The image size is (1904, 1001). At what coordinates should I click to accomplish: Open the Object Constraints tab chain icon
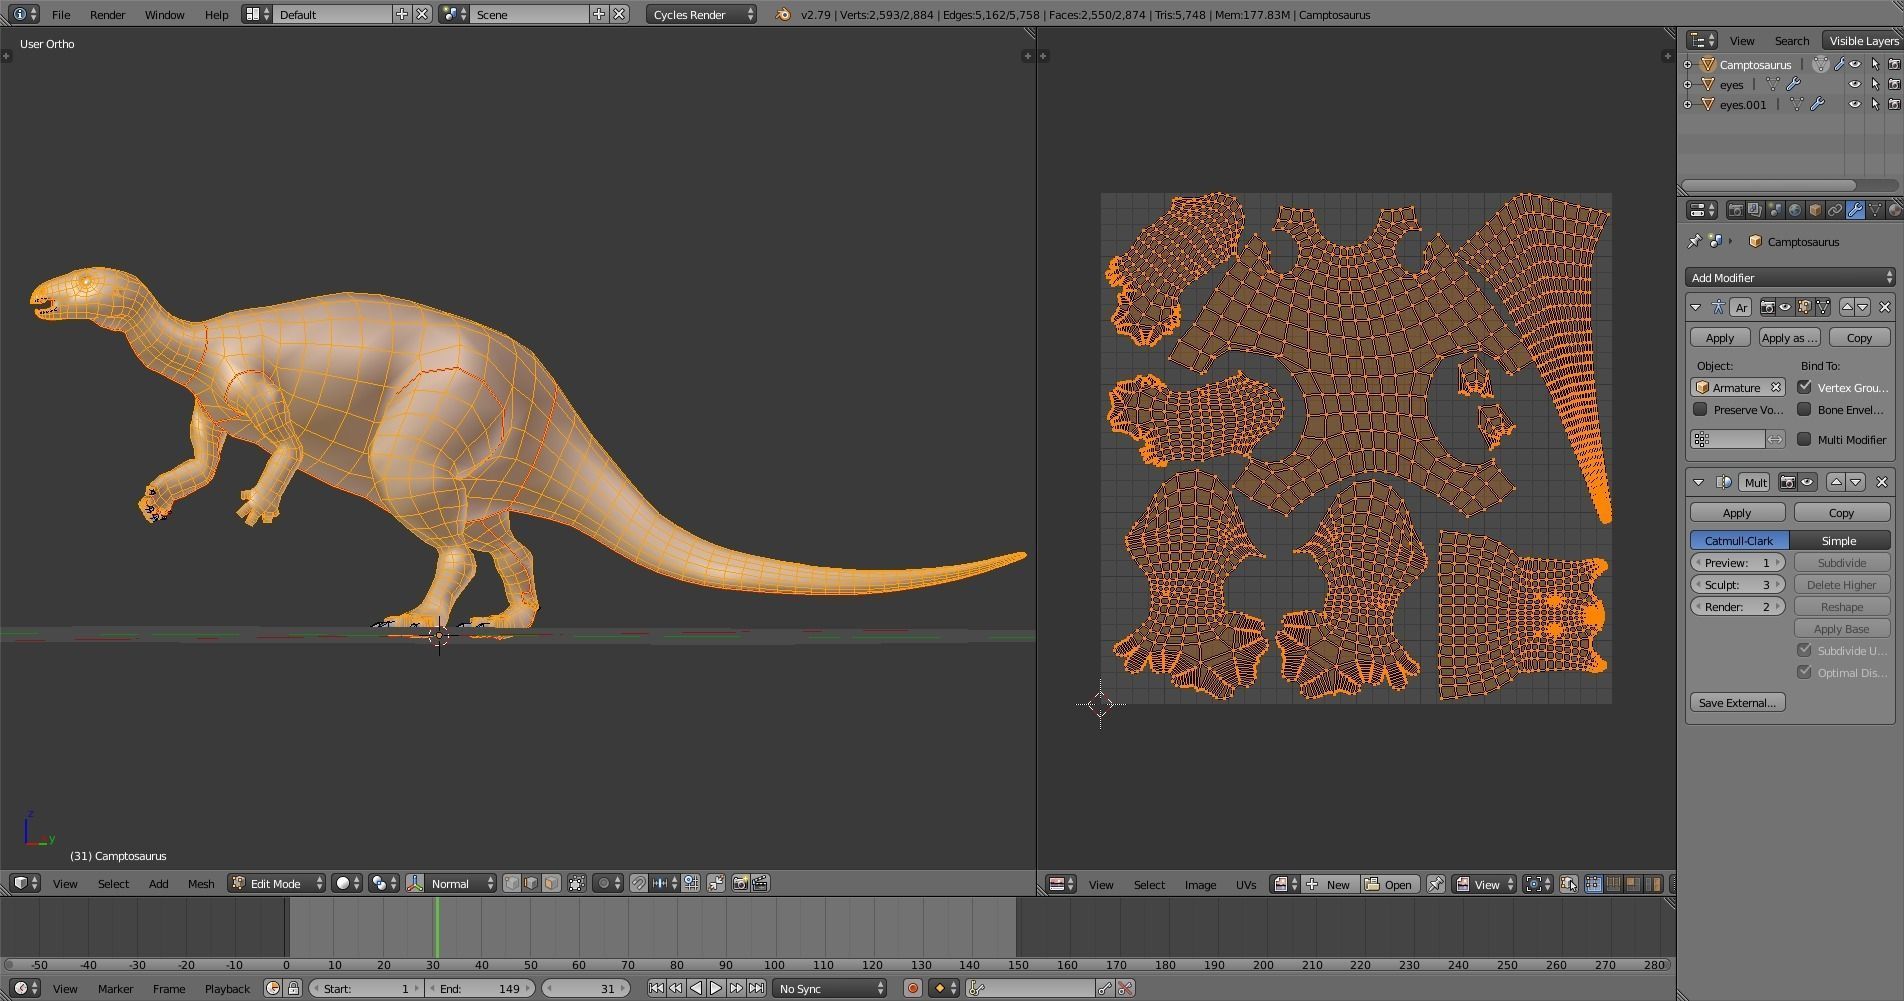click(1835, 210)
